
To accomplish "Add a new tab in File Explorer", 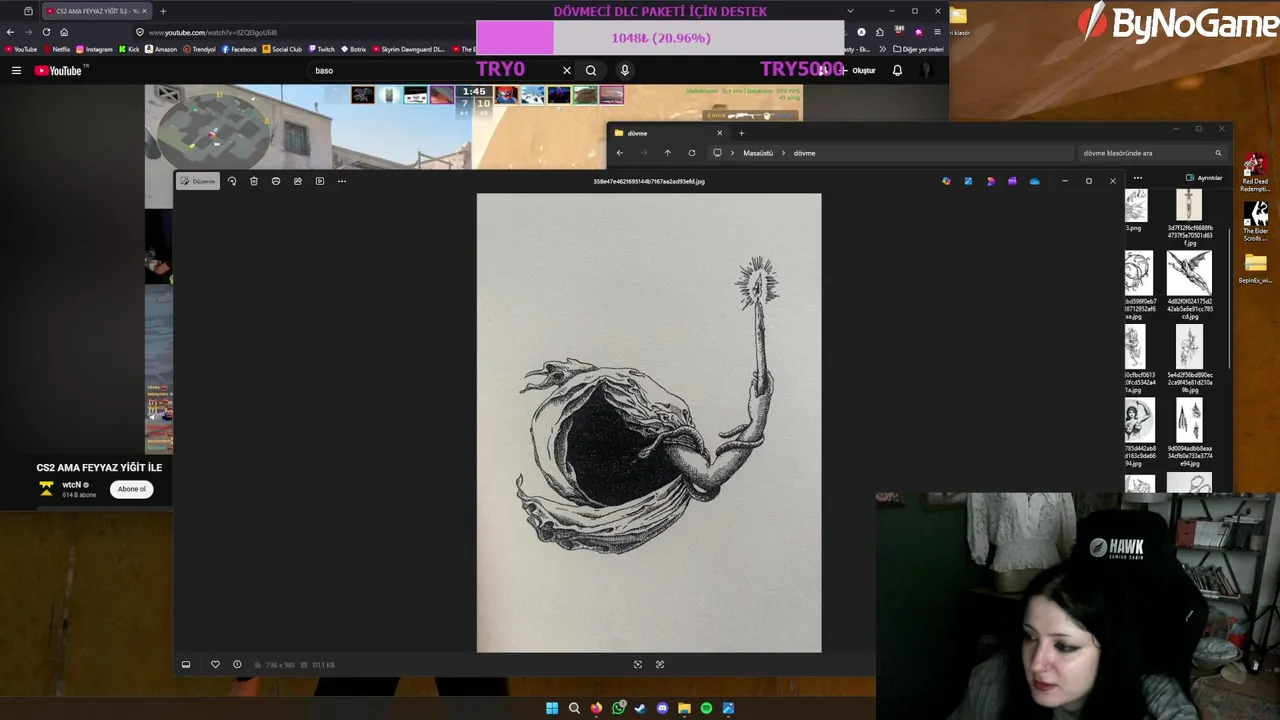I will point(741,133).
